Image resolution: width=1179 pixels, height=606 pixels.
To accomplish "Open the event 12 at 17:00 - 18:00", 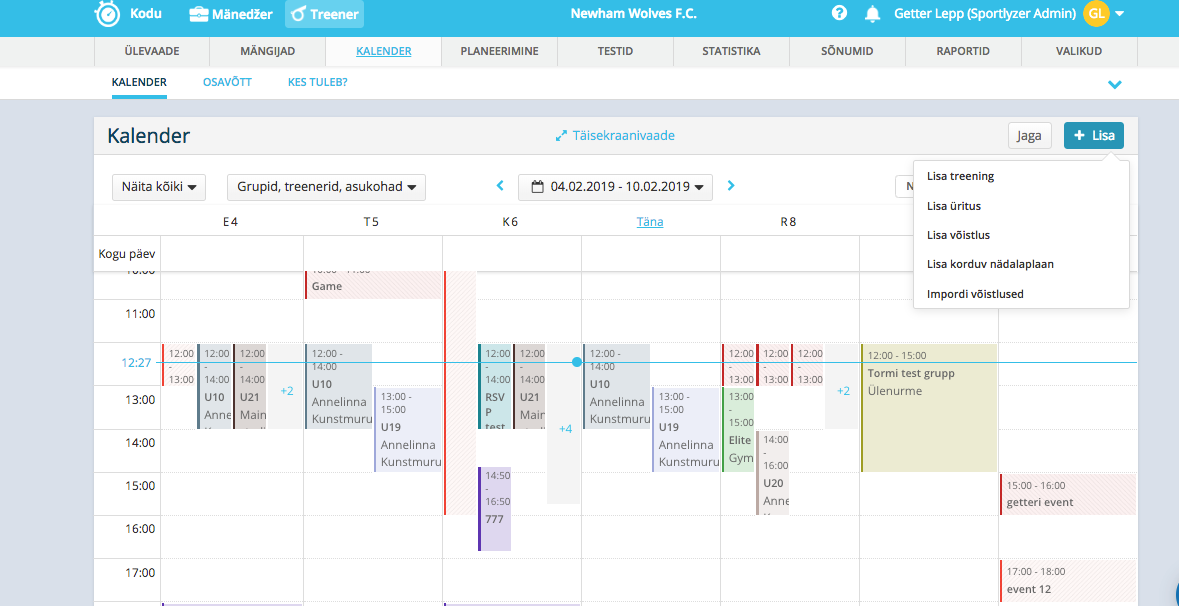I will (x=1068, y=581).
